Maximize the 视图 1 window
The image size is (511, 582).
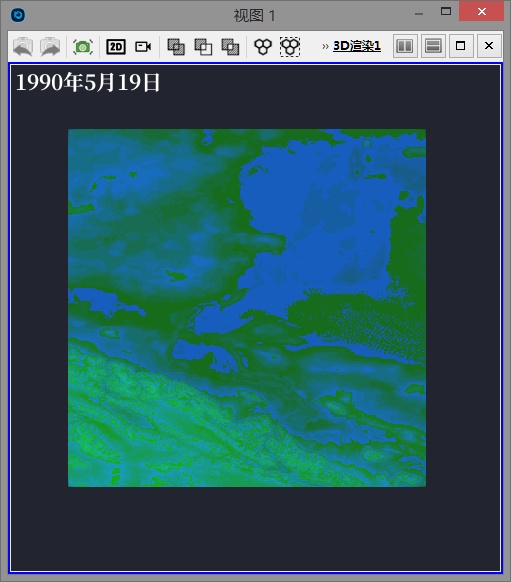(446, 12)
